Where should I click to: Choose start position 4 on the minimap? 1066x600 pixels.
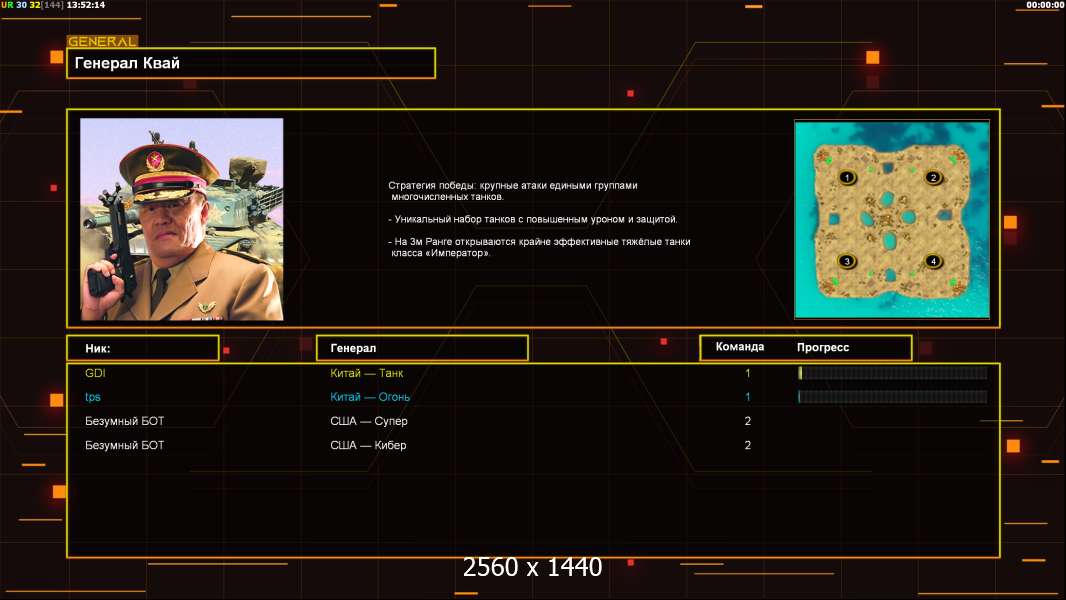tap(933, 261)
